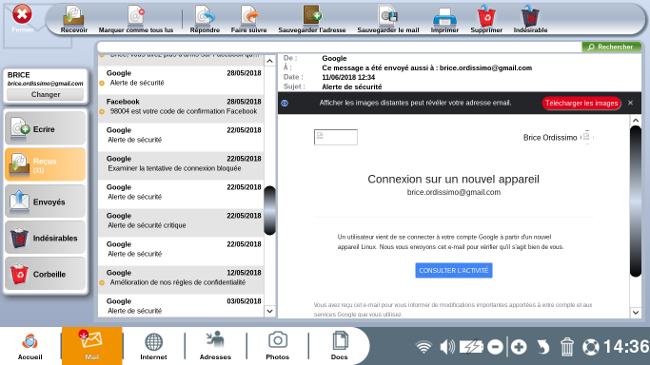
Task: Dismiss the remote images warning bar
Action: tap(631, 103)
